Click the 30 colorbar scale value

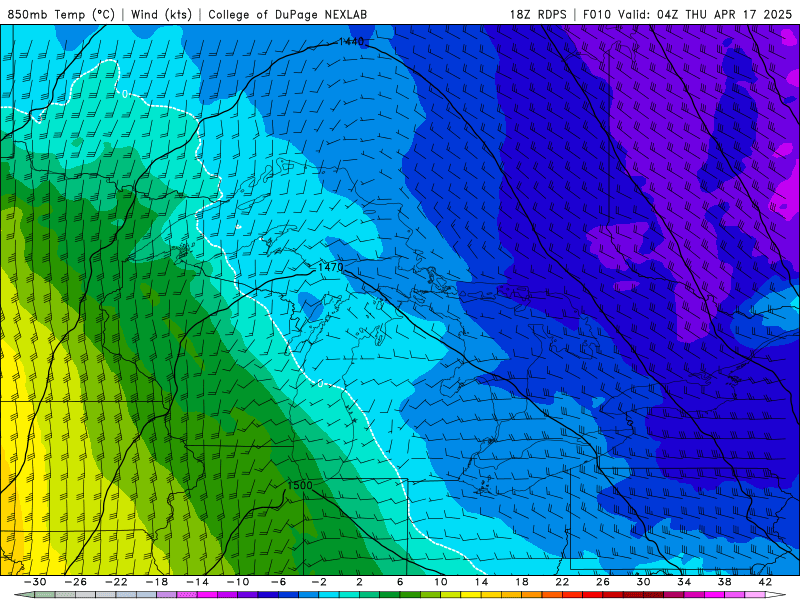(643, 582)
